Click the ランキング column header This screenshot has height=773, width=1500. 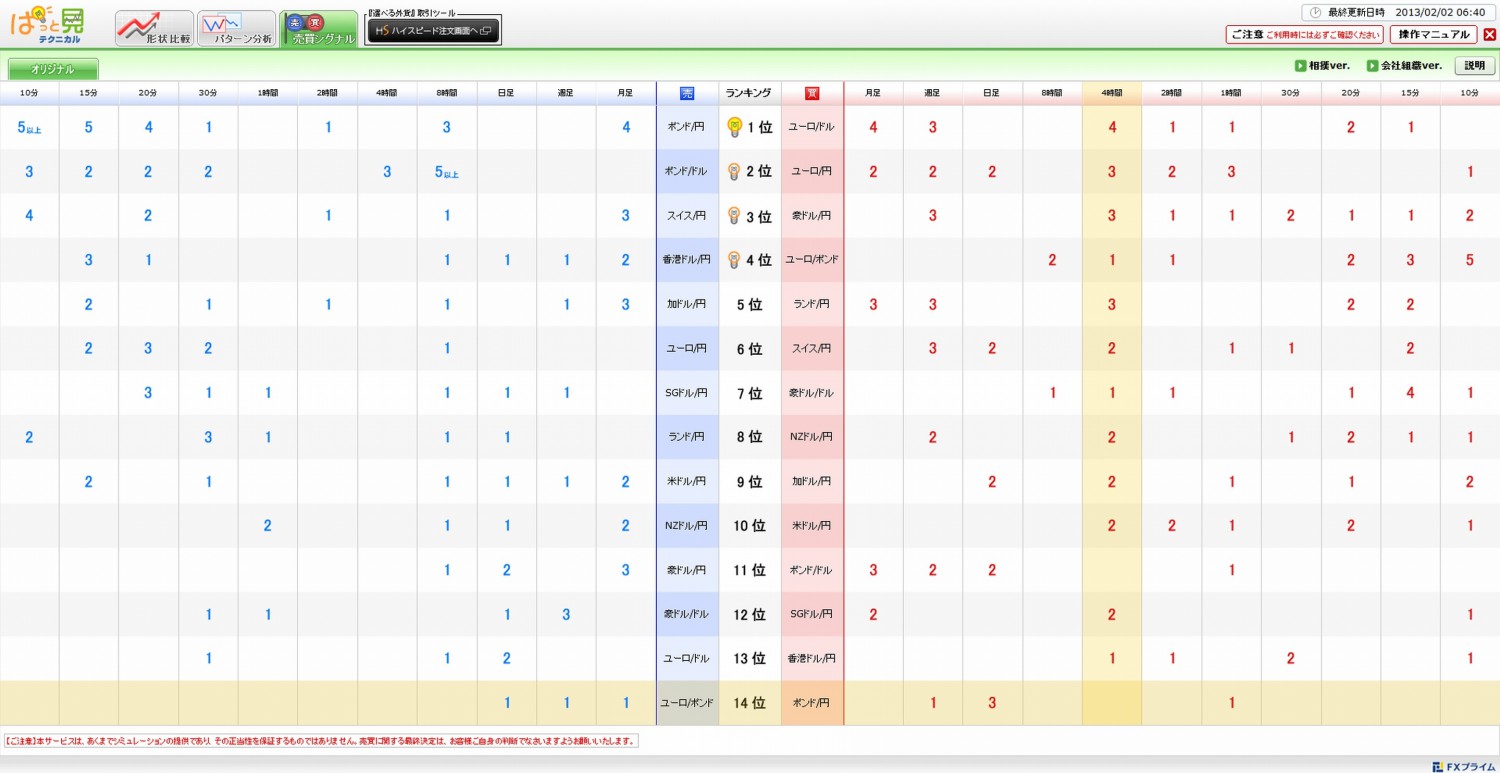point(749,93)
